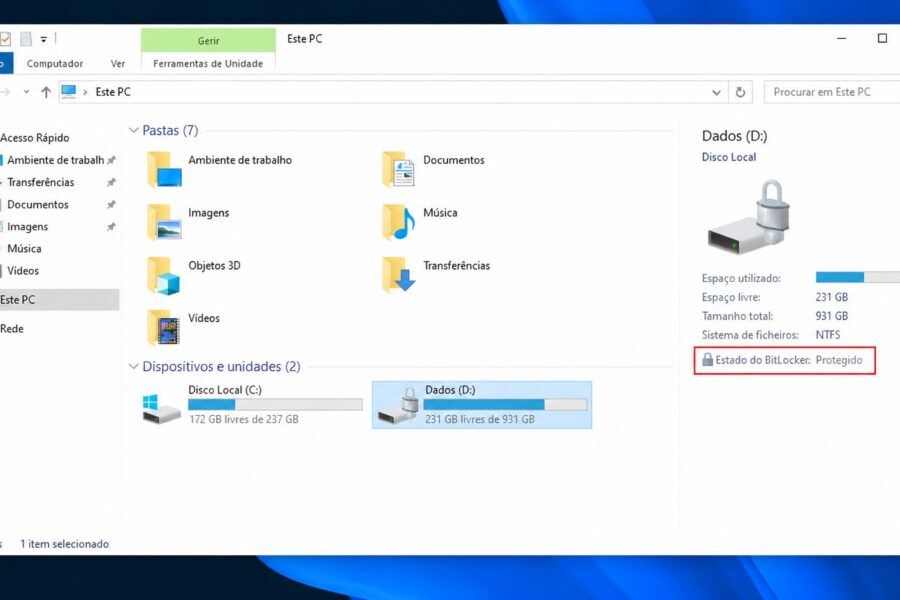Select the Dados (D:) locked drive icon
This screenshot has width=900, height=600.
coord(398,406)
